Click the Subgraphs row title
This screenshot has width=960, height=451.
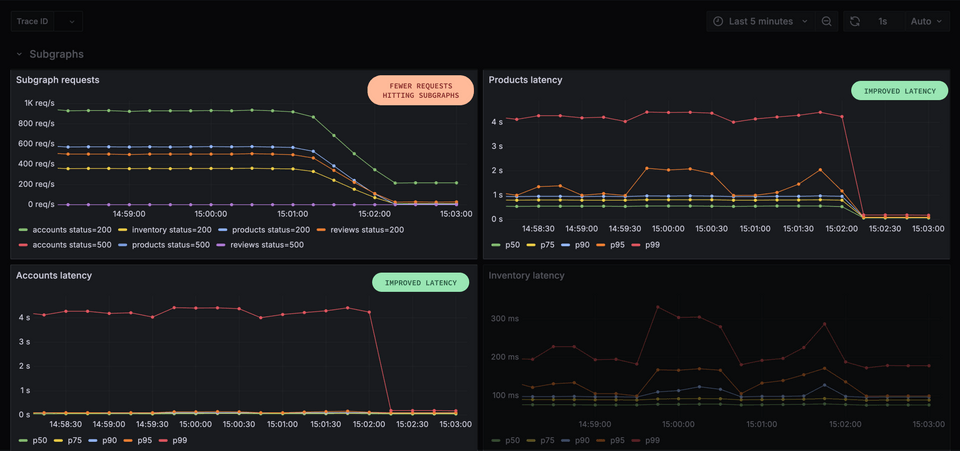pos(56,54)
